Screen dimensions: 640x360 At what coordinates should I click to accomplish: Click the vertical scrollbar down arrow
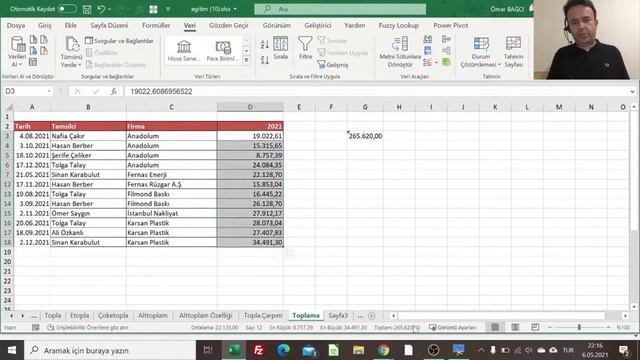click(633, 307)
